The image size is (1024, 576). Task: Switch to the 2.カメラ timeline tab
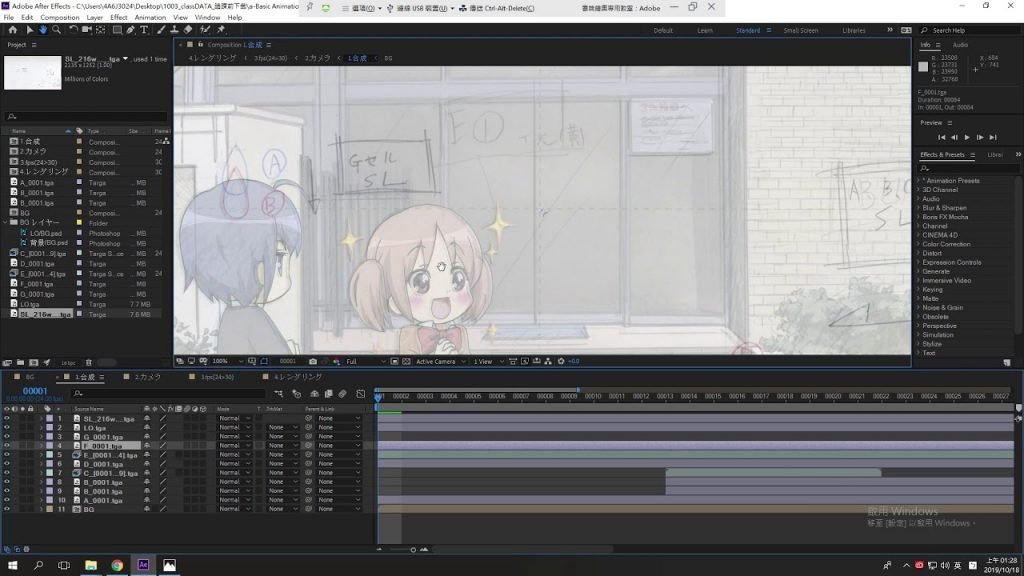coord(148,377)
